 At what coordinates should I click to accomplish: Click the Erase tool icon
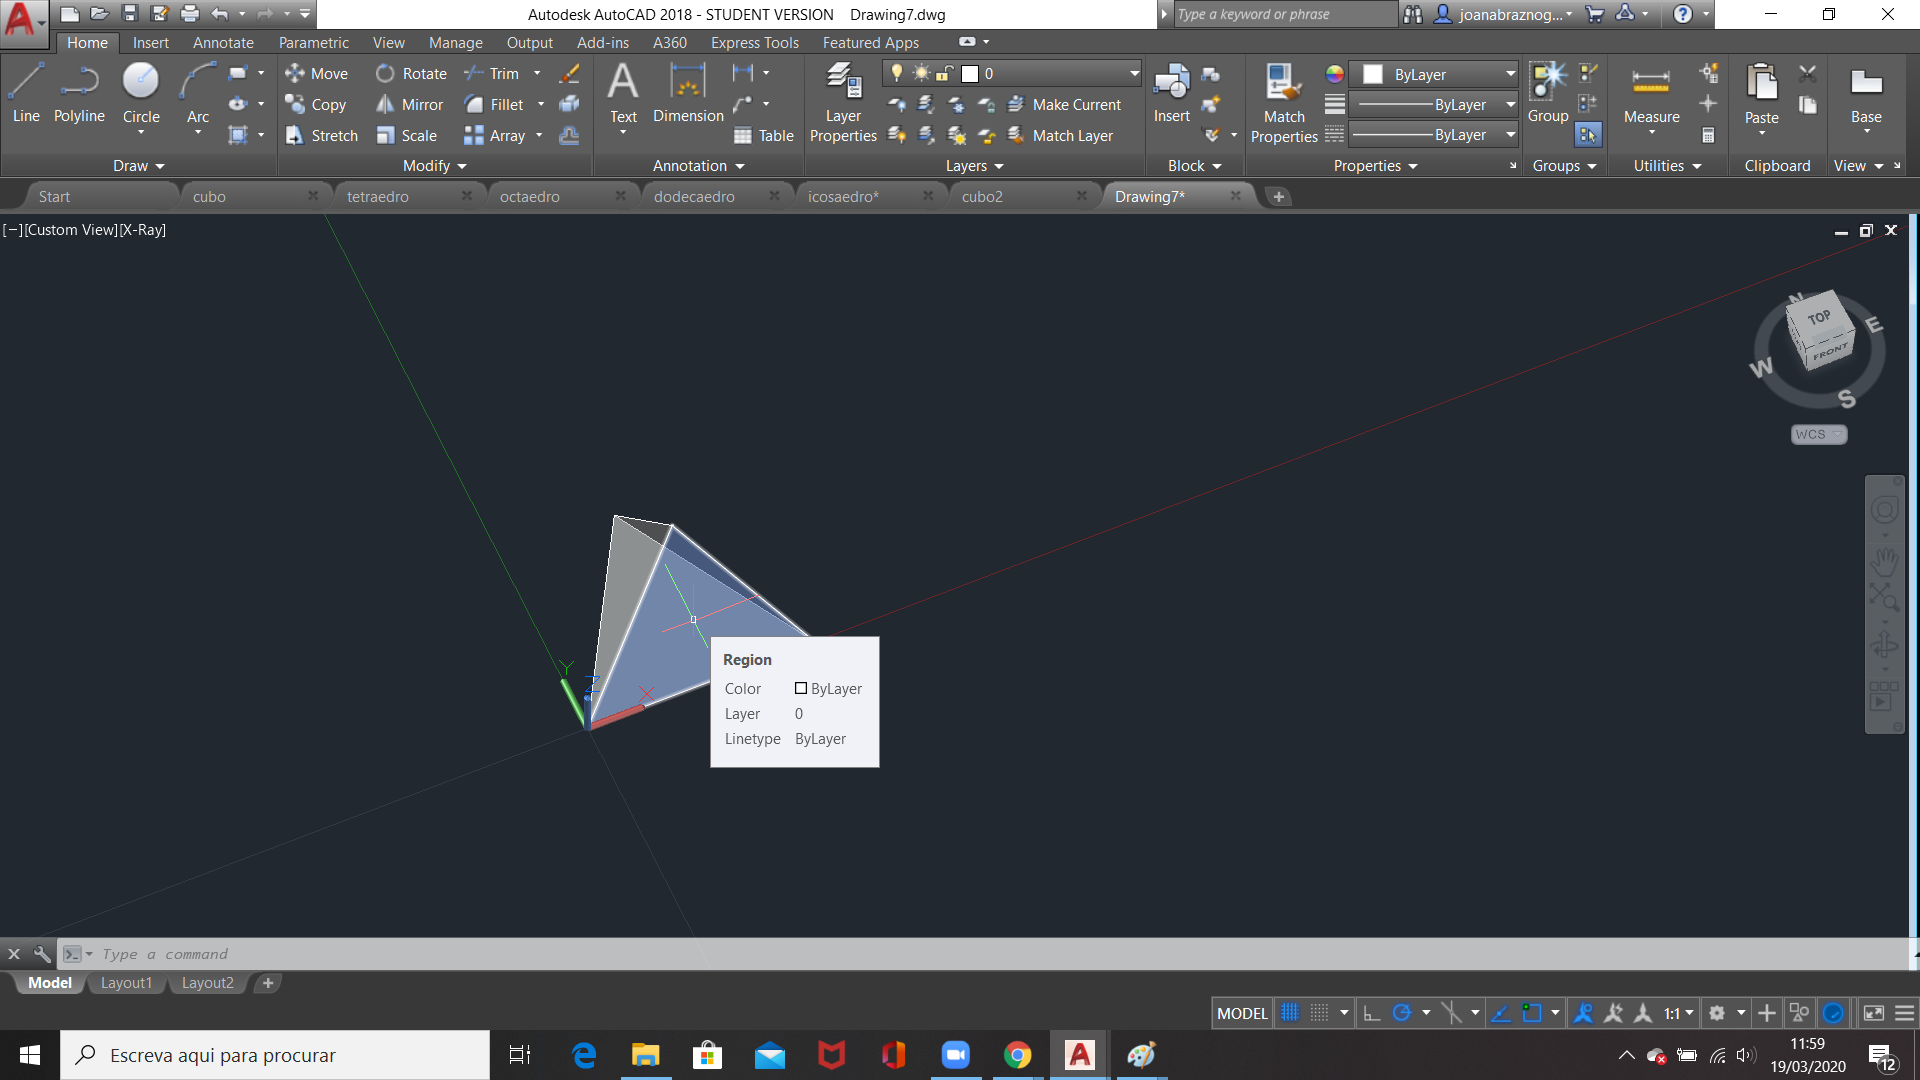[569, 73]
